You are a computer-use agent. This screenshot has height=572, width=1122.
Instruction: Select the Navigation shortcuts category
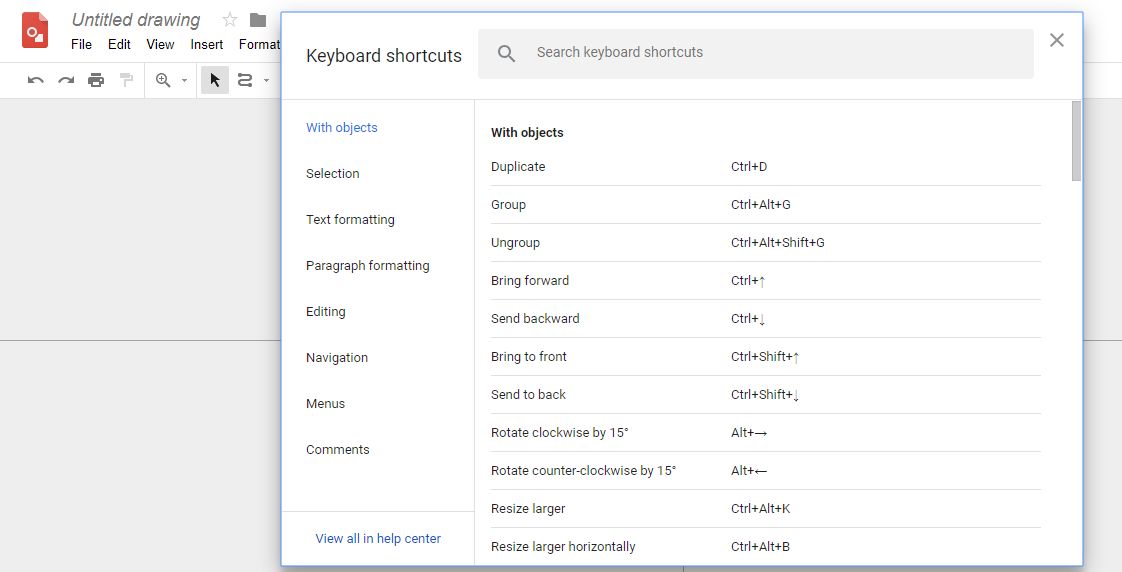pyautogui.click(x=337, y=358)
